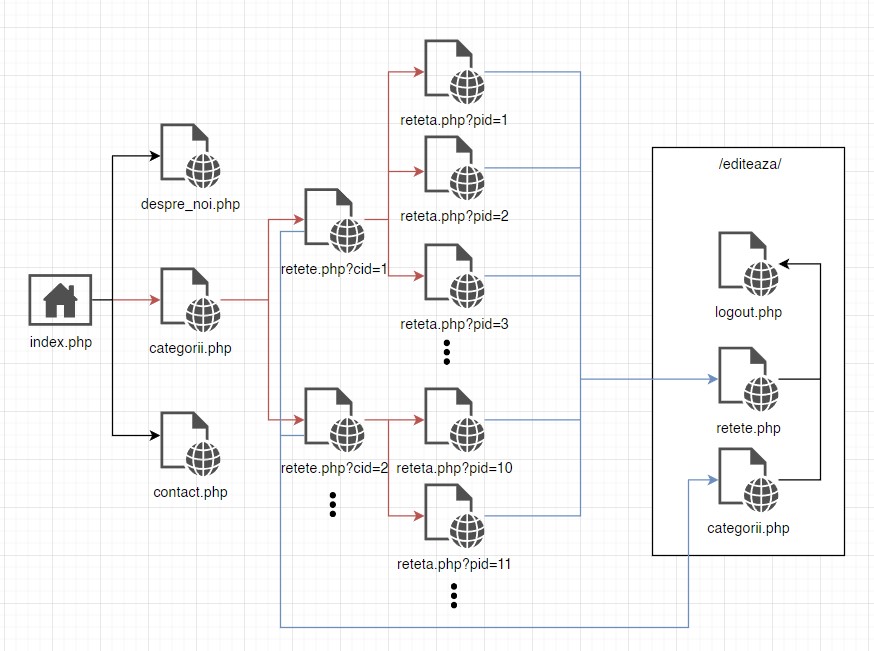Image resolution: width=874 pixels, height=651 pixels.
Task: Click the reteta.php?pid=11 page icon
Action: [x=454, y=516]
